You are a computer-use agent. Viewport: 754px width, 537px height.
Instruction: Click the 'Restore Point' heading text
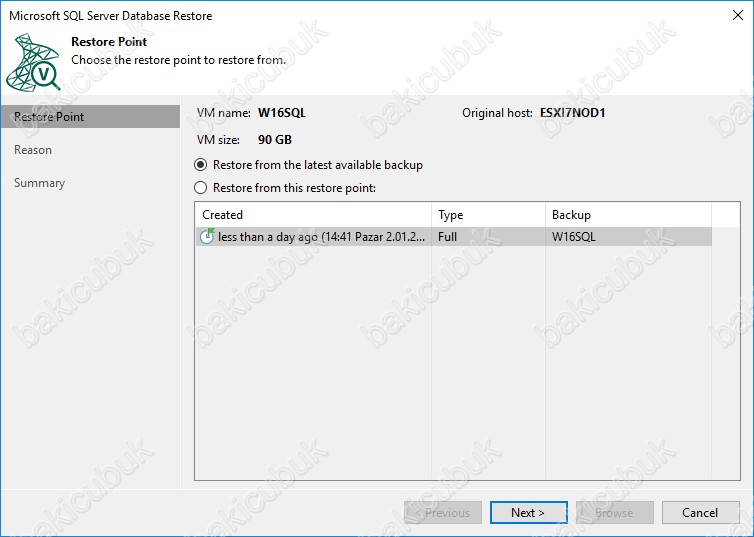coord(109,42)
